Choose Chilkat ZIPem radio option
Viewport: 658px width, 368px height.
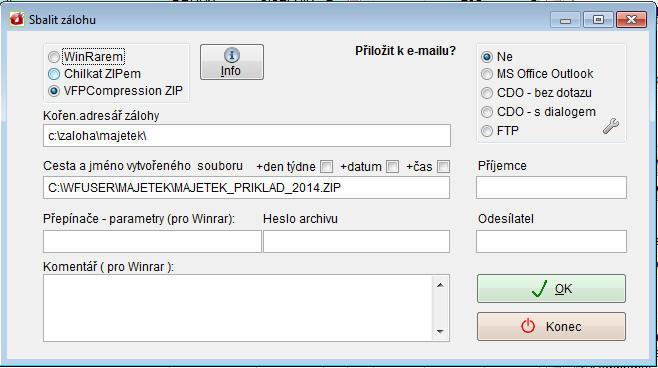[x=54, y=74]
